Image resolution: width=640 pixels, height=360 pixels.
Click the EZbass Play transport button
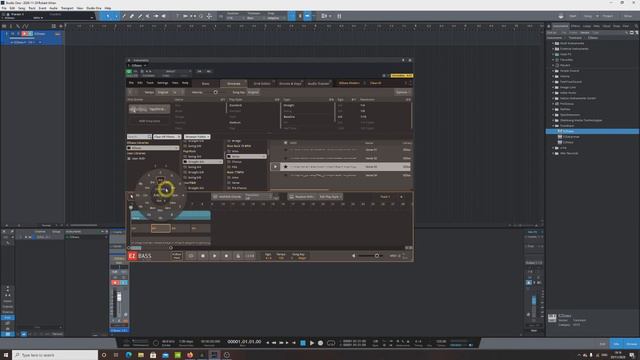(x=214, y=256)
